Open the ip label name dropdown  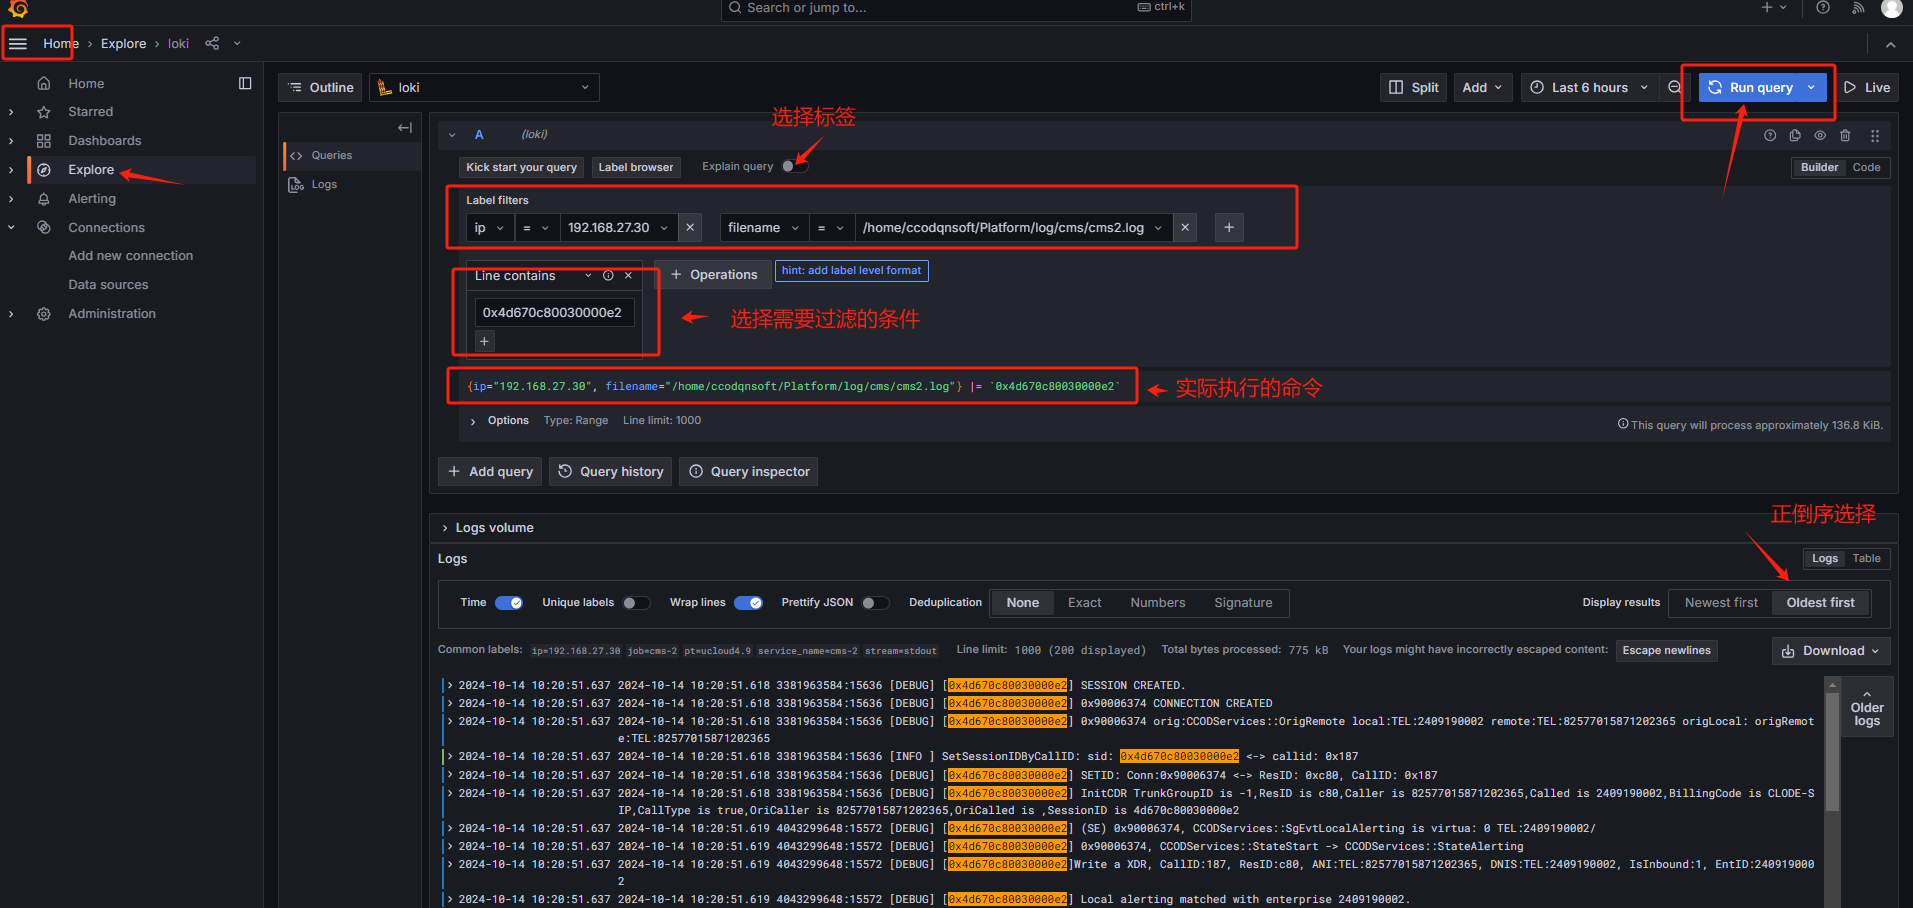[490, 228]
